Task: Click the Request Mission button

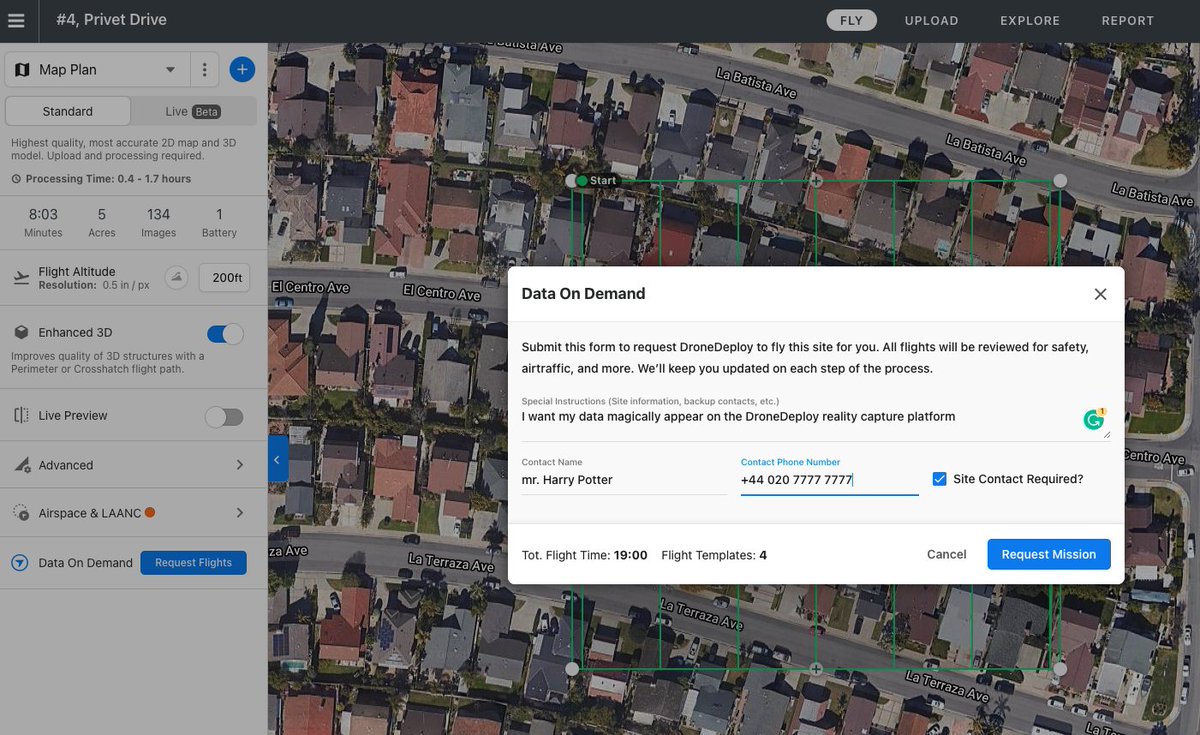Action: [1049, 554]
